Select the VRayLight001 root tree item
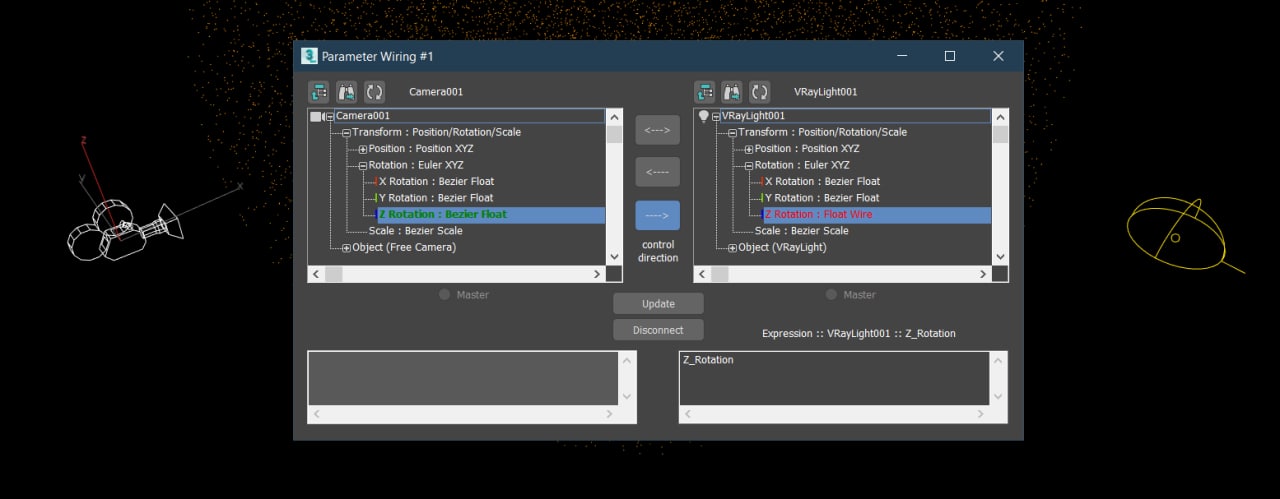The width and height of the screenshot is (1280, 499). (856, 116)
